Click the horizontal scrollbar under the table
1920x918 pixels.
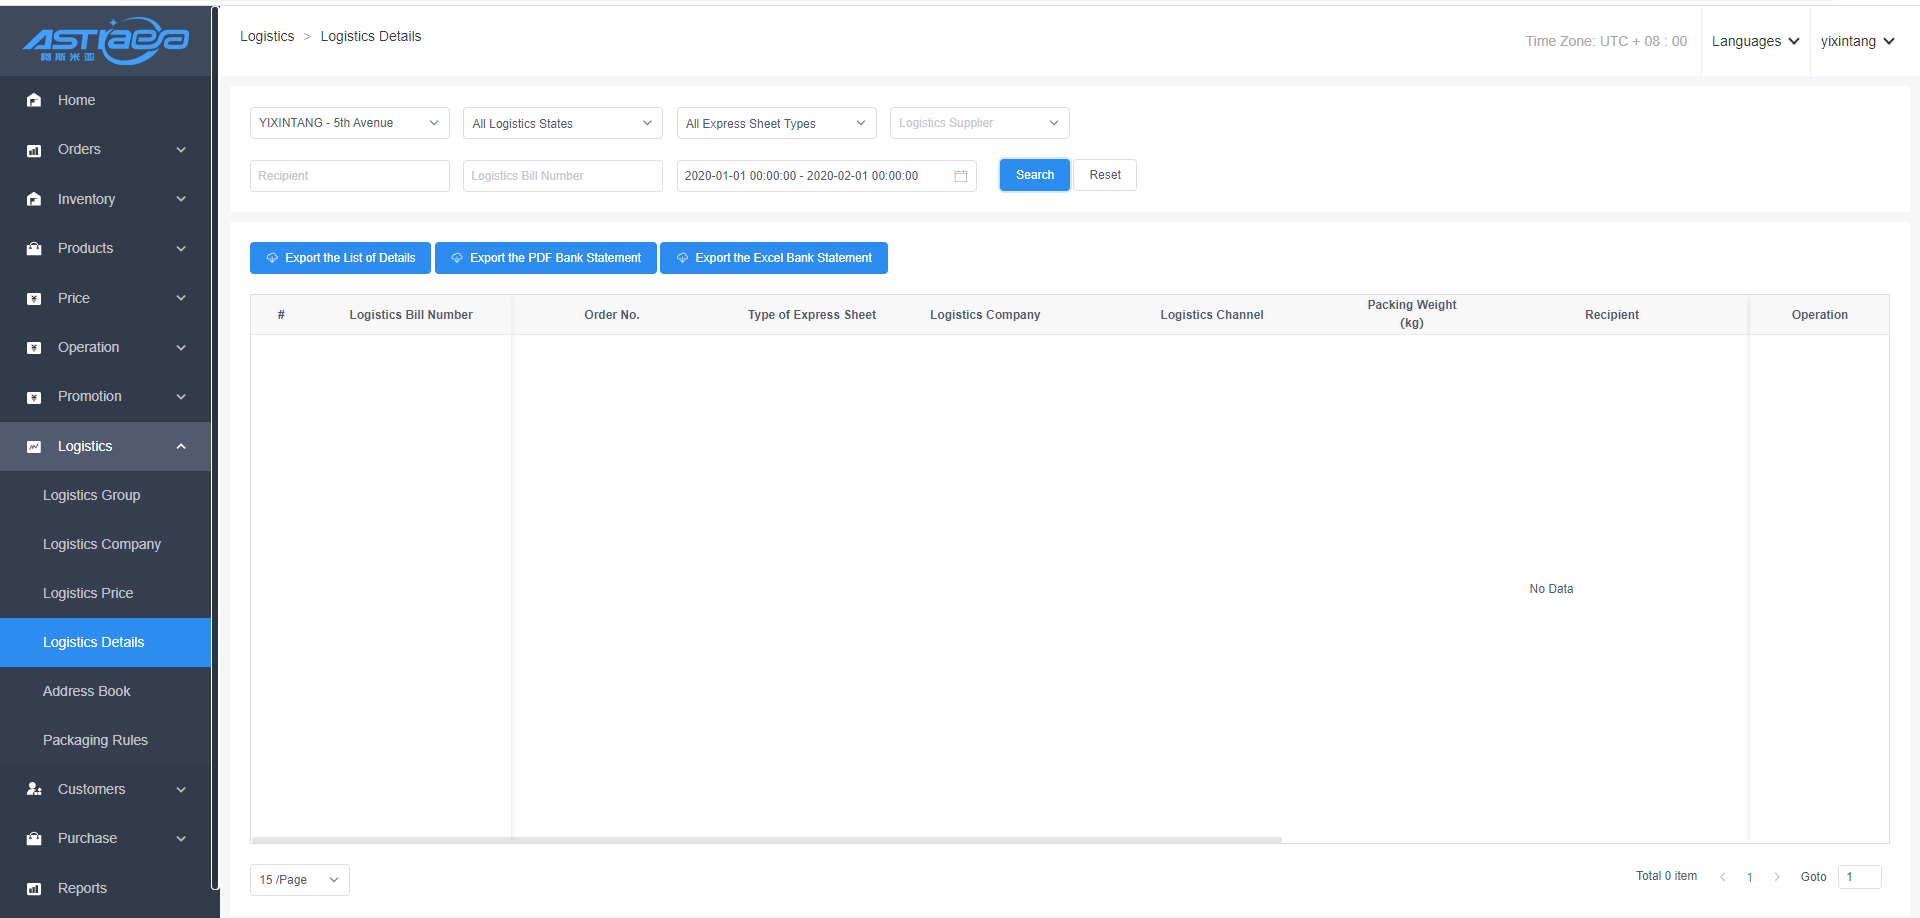pyautogui.click(x=766, y=840)
